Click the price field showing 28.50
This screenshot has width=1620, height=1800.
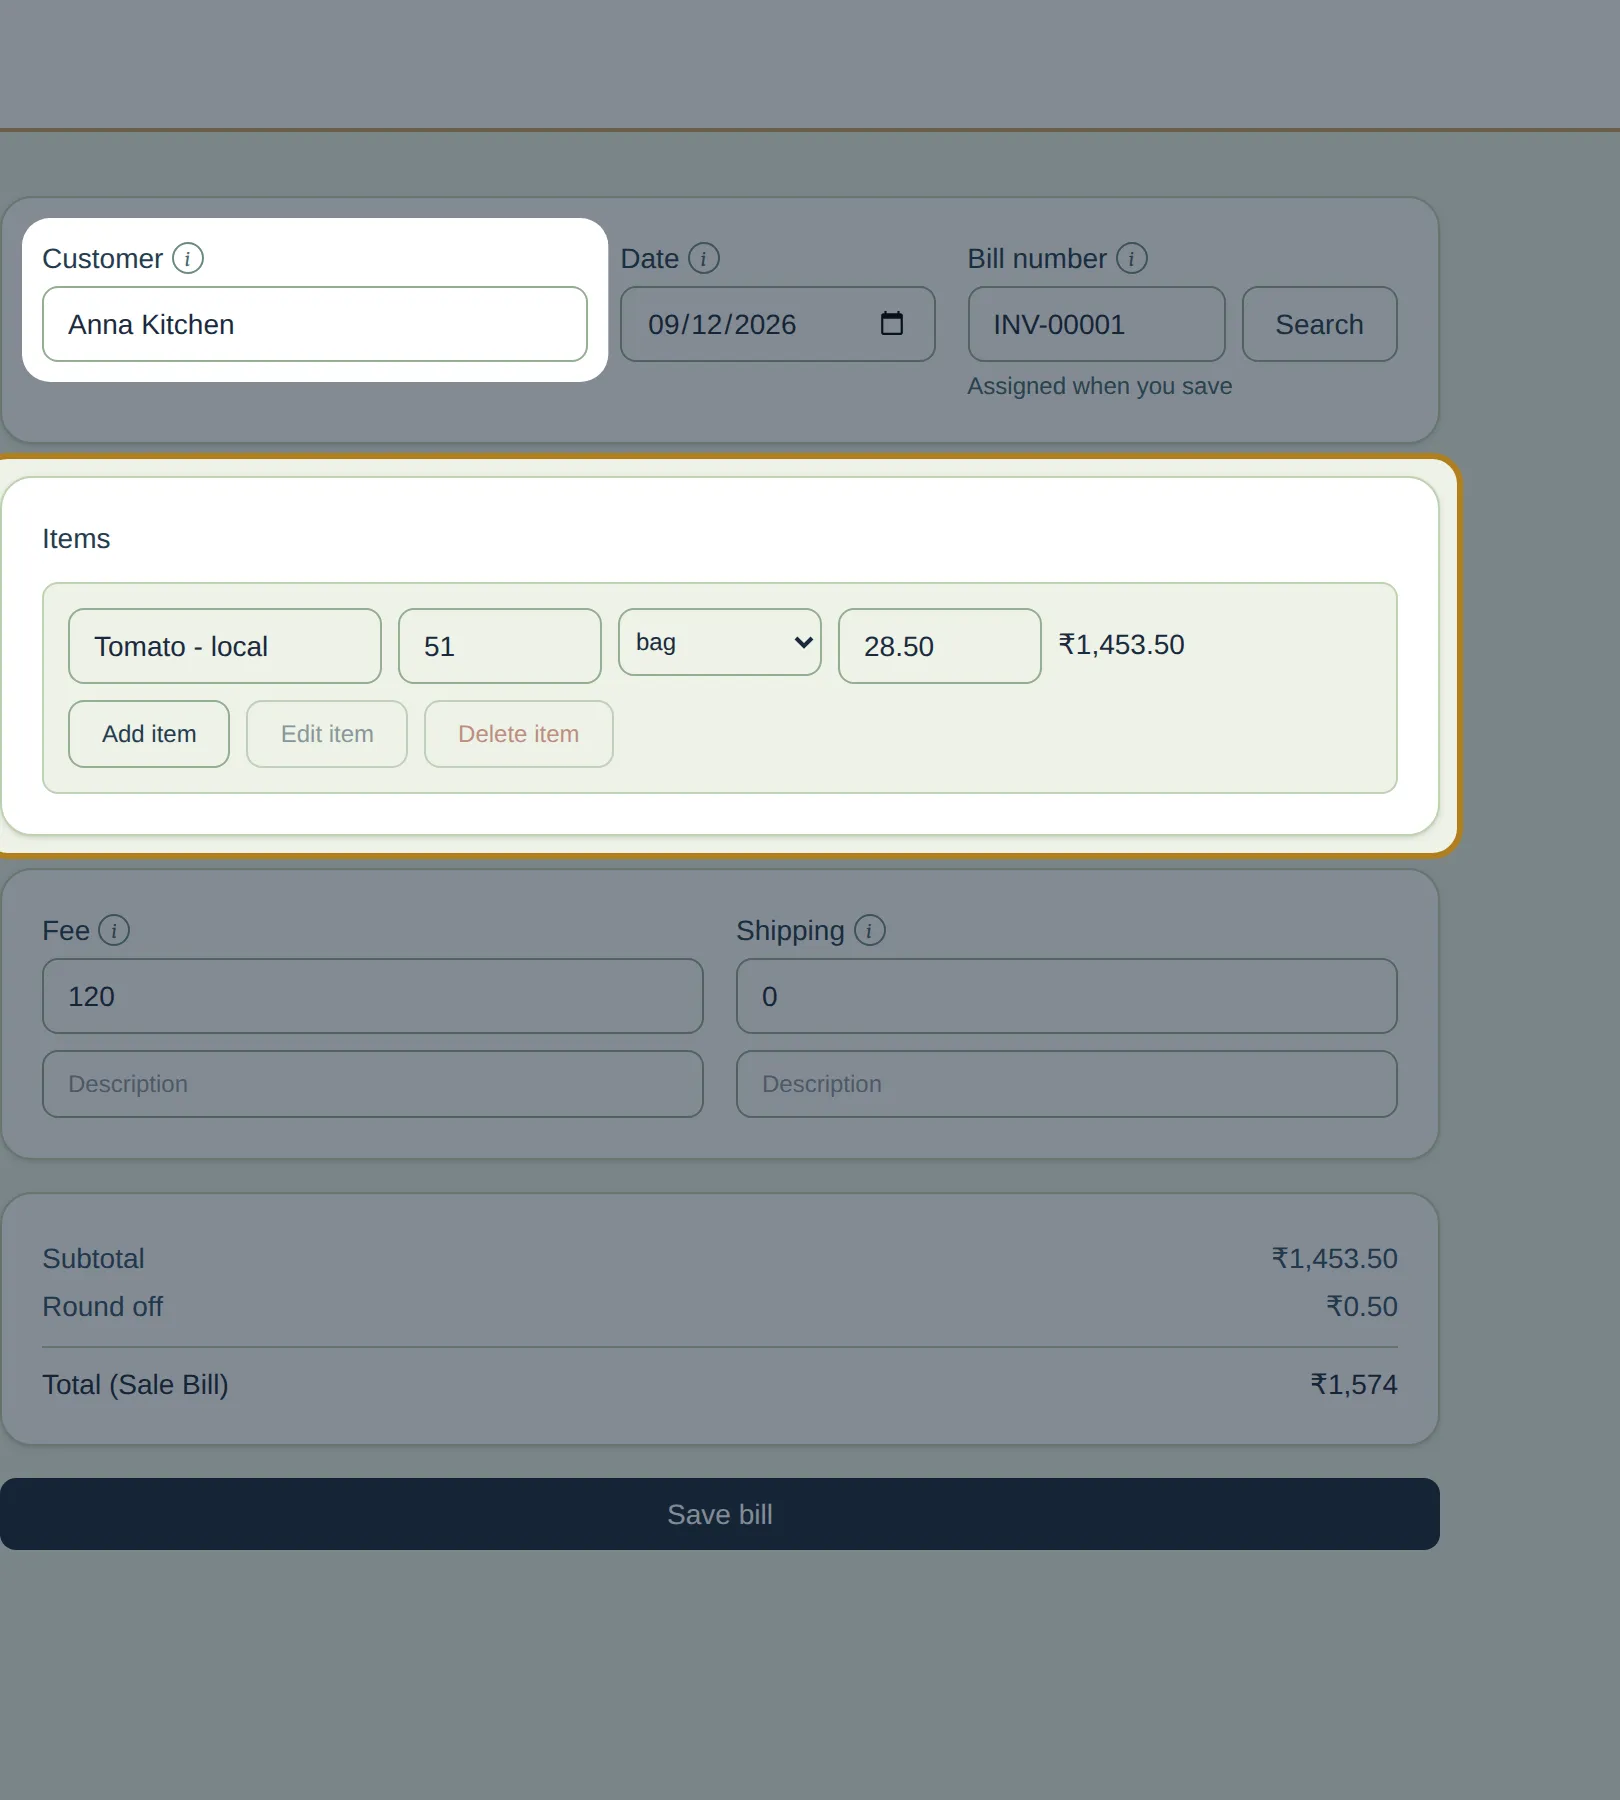click(x=940, y=646)
